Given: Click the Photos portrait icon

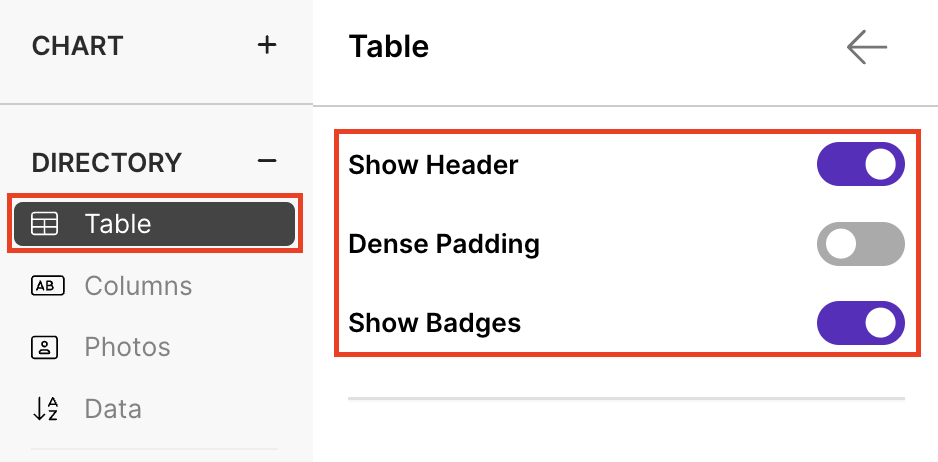Looking at the screenshot, I should point(44,347).
